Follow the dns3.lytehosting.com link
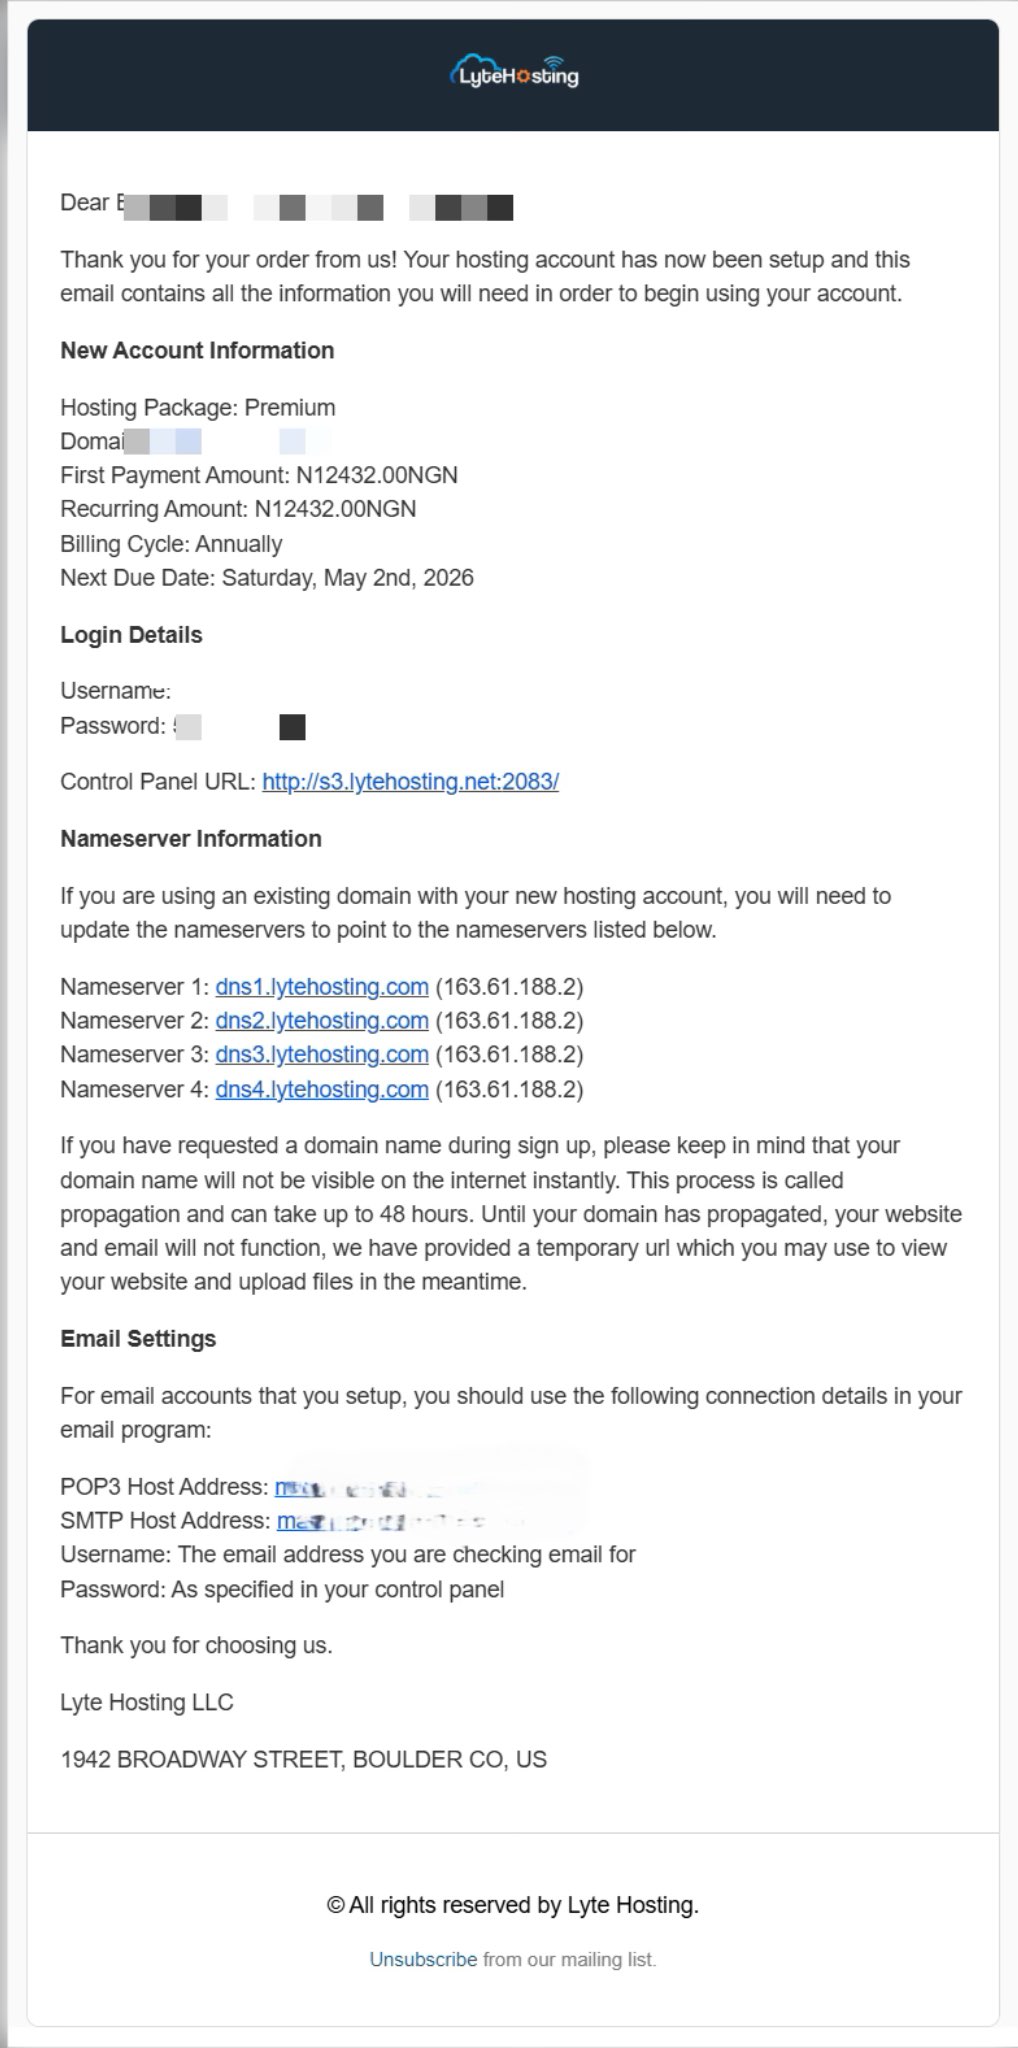Screen dimensions: 1018x2048 tap(321, 1055)
